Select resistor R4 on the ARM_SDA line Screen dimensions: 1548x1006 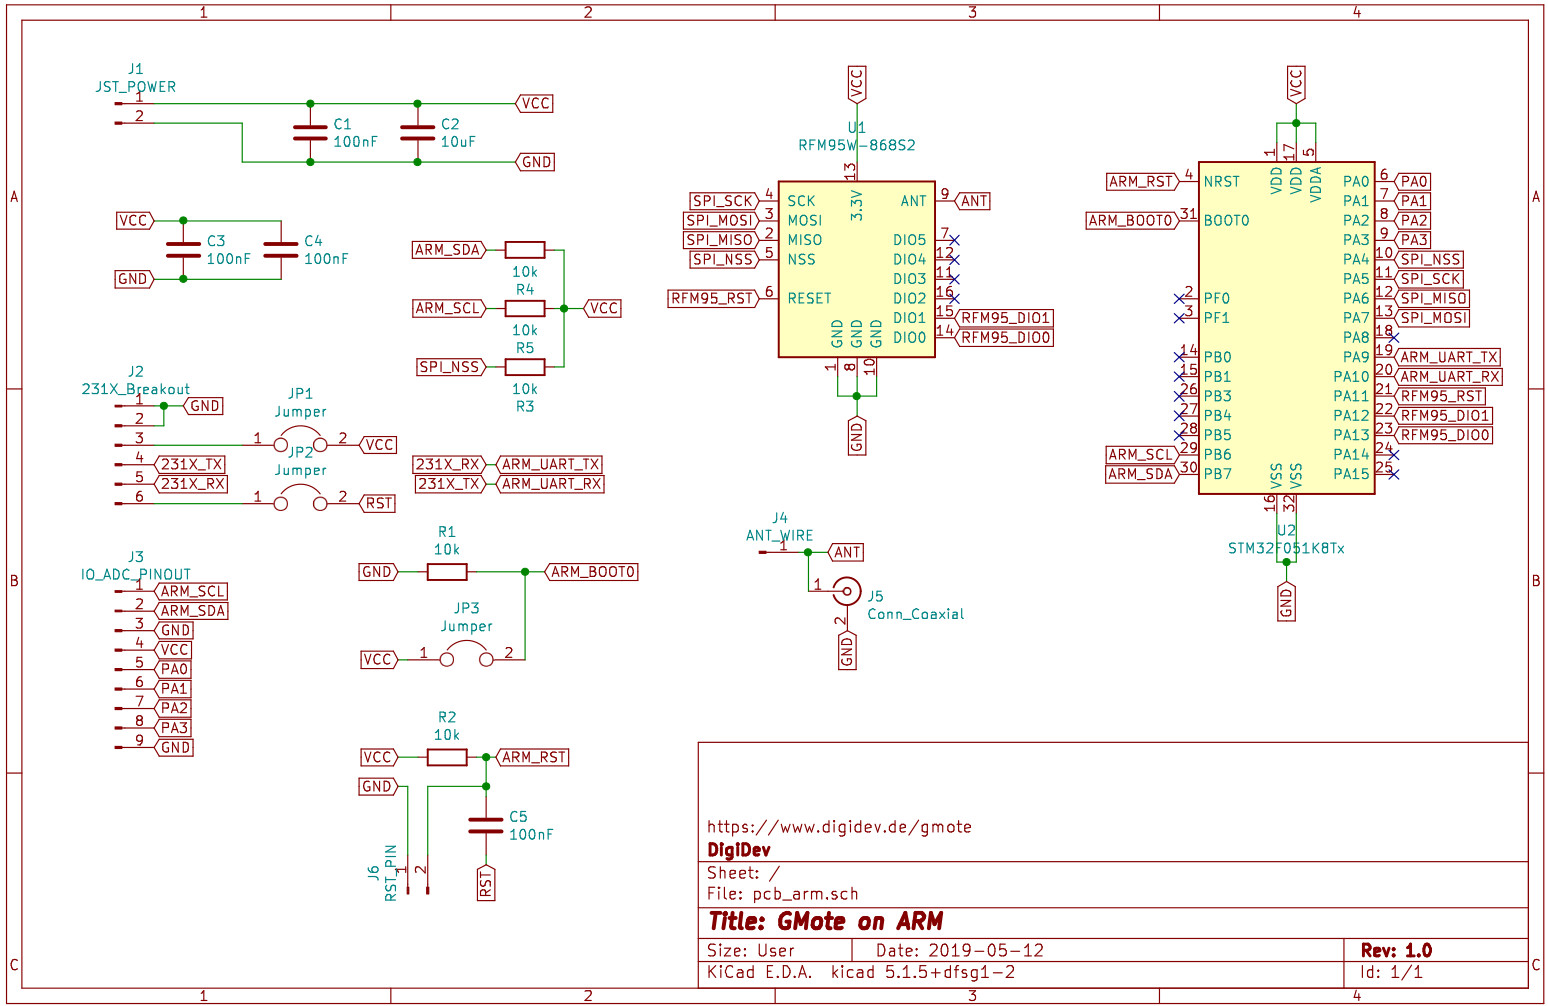click(525, 249)
